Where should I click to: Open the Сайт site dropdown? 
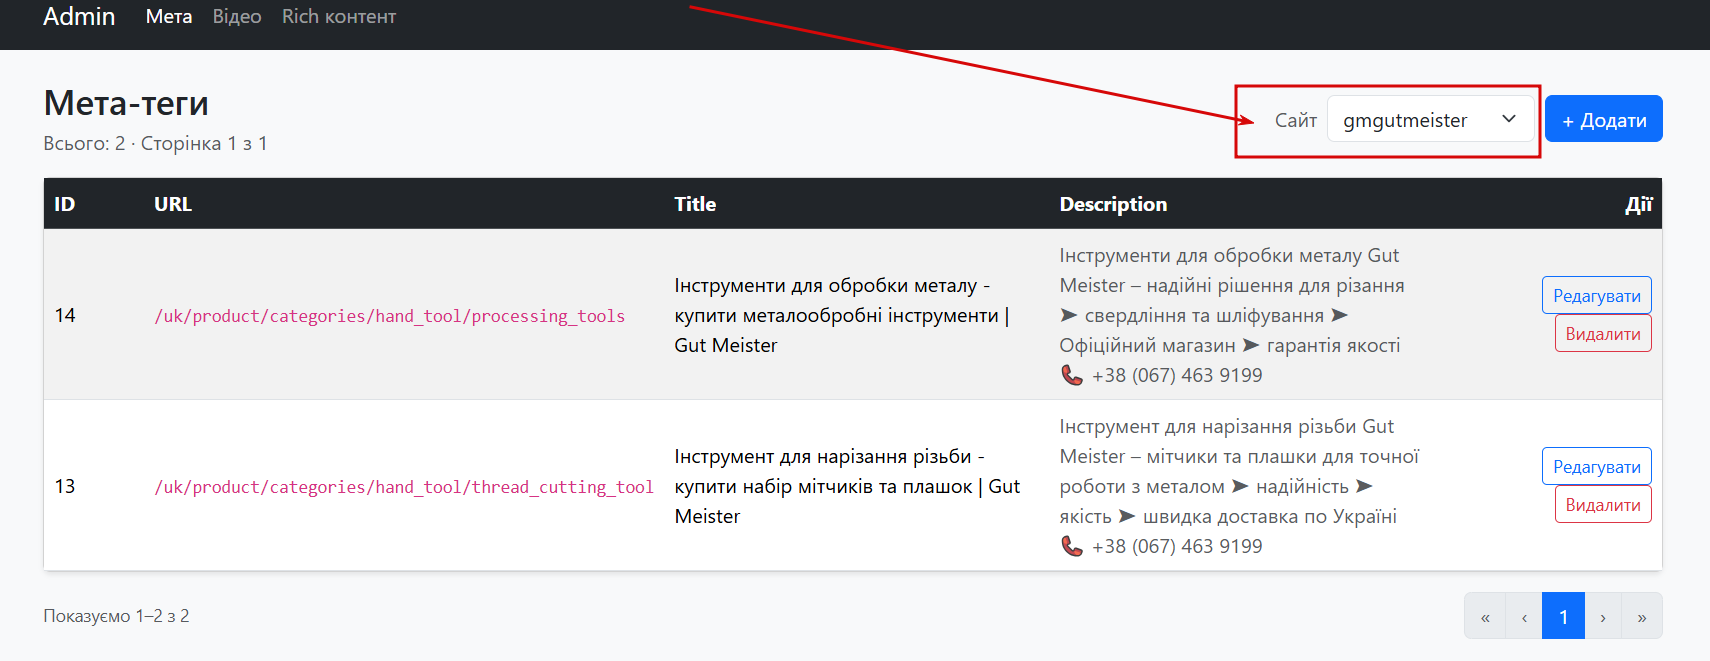tap(1429, 120)
